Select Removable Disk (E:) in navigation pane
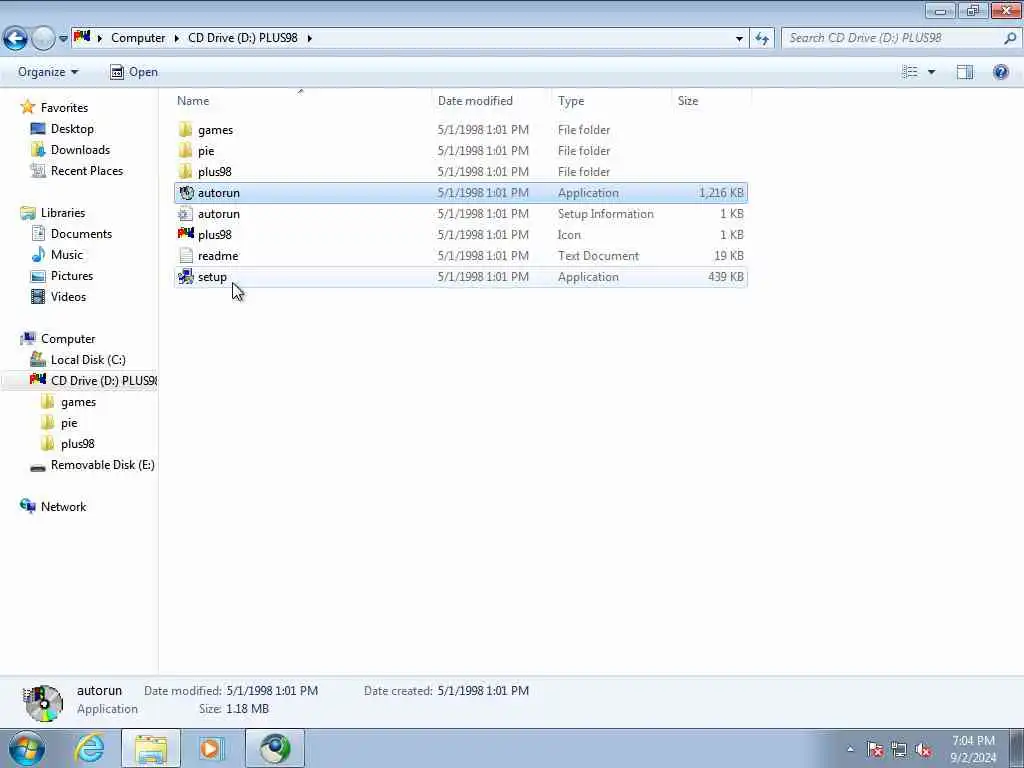The width and height of the screenshot is (1024, 768). (x=103, y=464)
